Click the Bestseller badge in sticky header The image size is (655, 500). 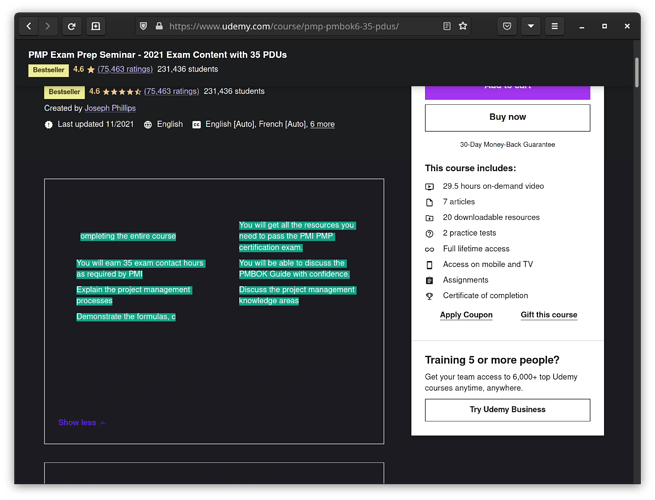48,70
